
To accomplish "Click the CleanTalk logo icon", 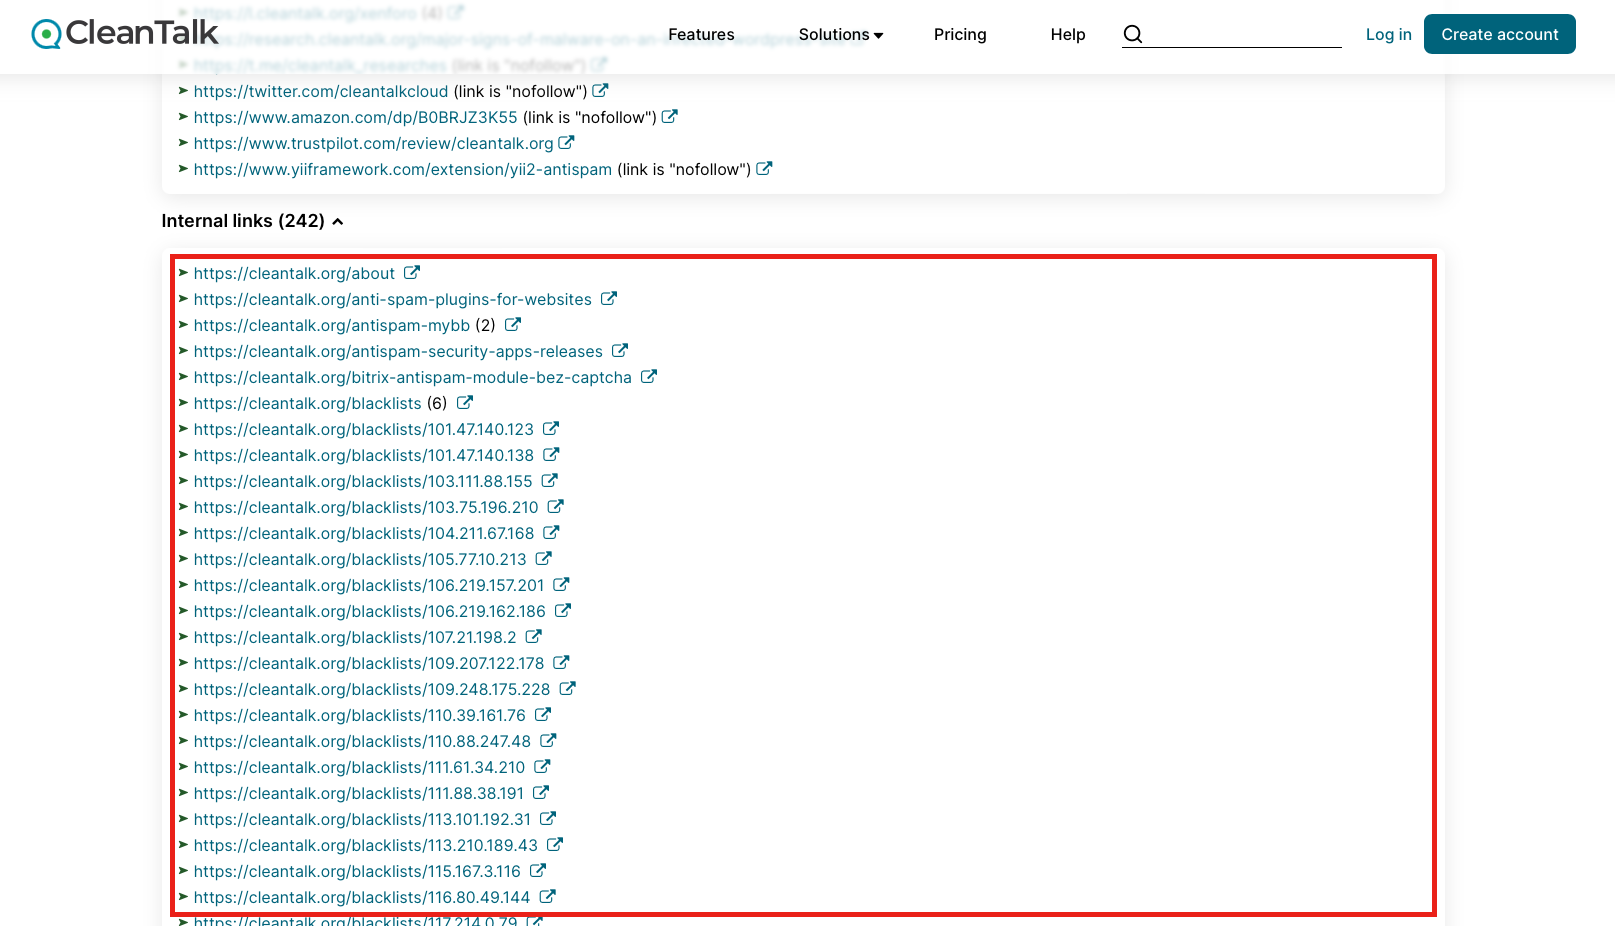I will coord(44,33).
